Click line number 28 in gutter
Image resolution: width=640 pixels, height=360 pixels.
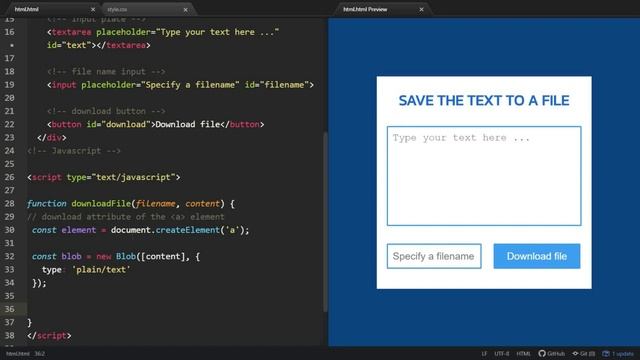click(x=9, y=203)
